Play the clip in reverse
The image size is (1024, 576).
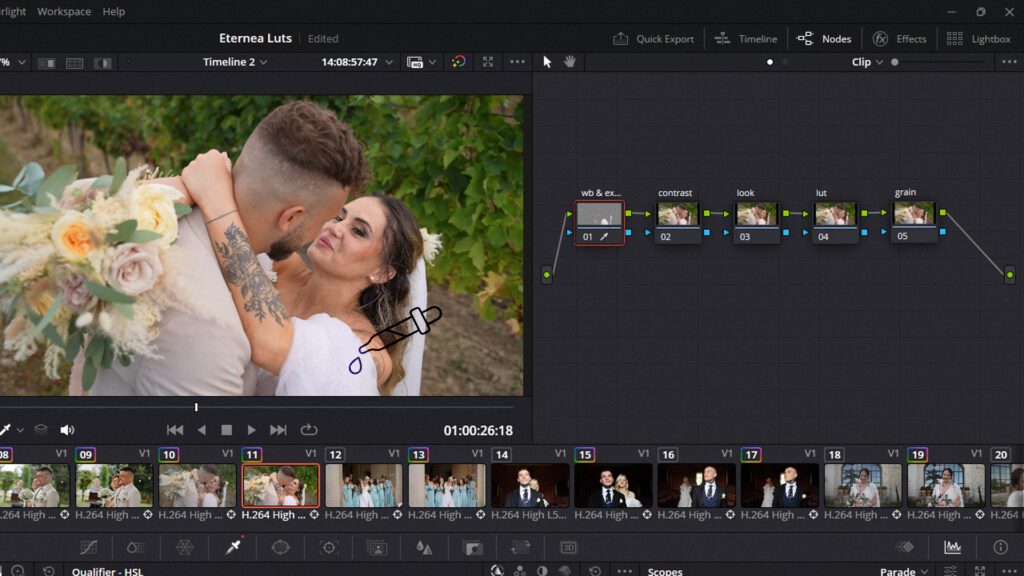pos(202,430)
